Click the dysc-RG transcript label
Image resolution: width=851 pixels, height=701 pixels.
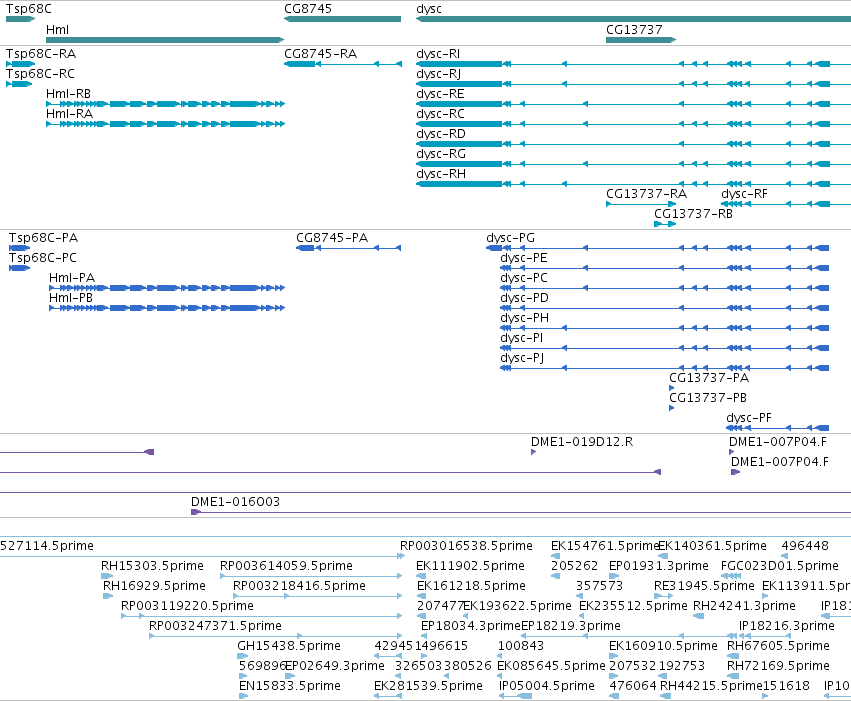(x=441, y=154)
